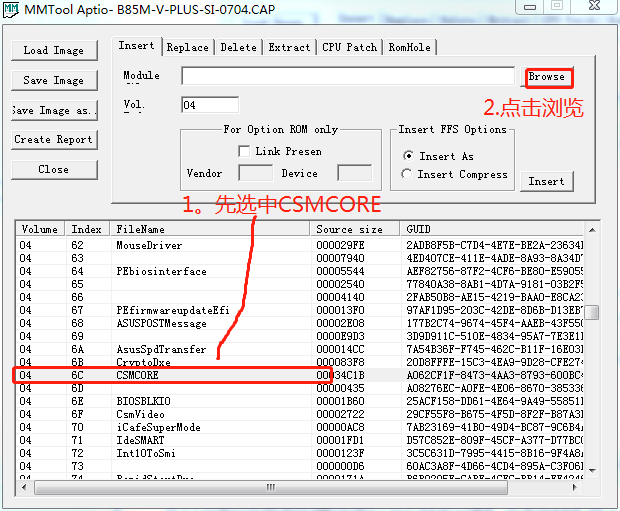620x511 pixels.
Task: Select the PEbiosinterface row
Action: [300, 271]
